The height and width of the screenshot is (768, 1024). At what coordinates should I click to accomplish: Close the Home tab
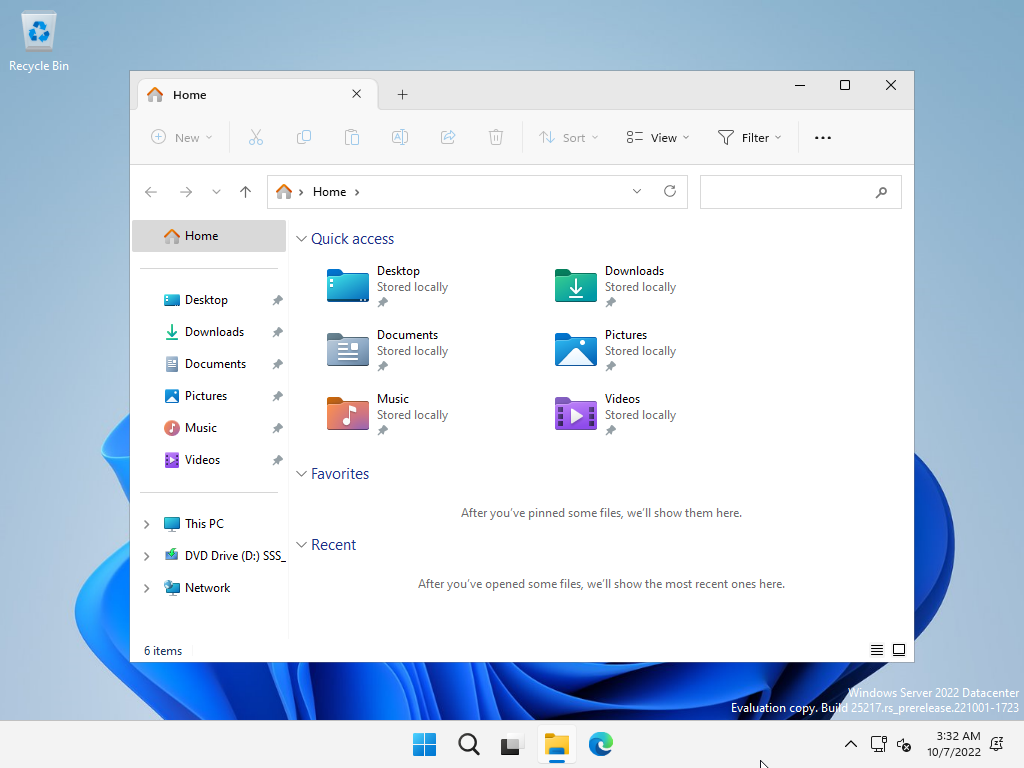pos(357,94)
